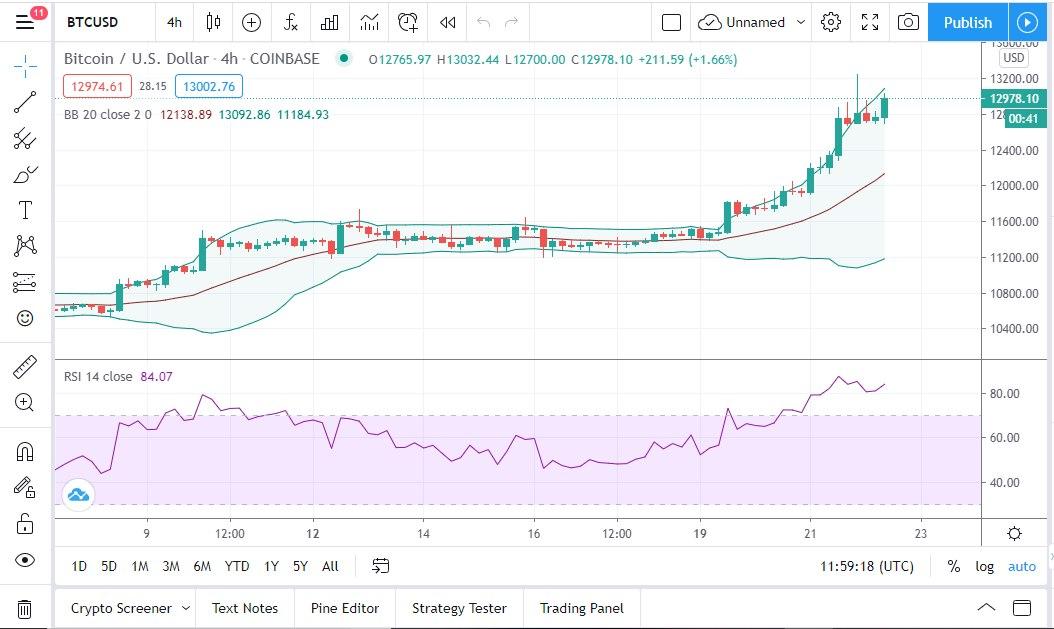Start bar replay mode
Image resolution: width=1054 pixels, height=629 pixels.
point(447,22)
